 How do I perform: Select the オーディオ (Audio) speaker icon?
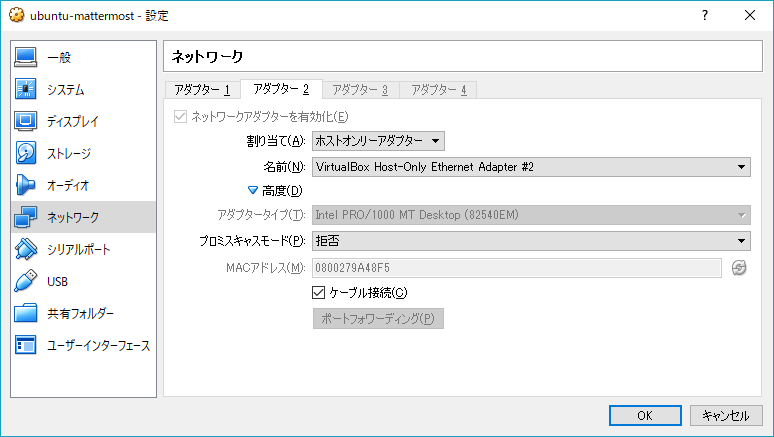tap(26, 186)
